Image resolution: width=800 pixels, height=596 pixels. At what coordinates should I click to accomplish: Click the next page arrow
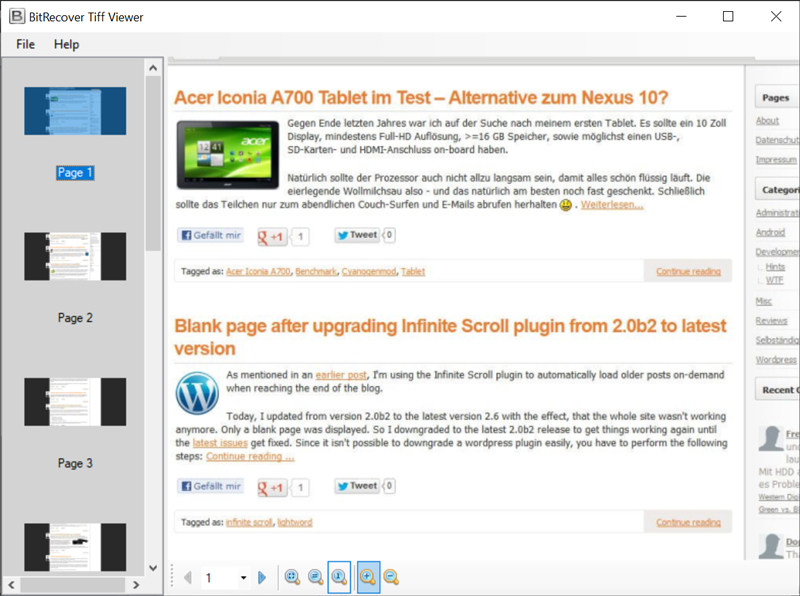[262, 577]
